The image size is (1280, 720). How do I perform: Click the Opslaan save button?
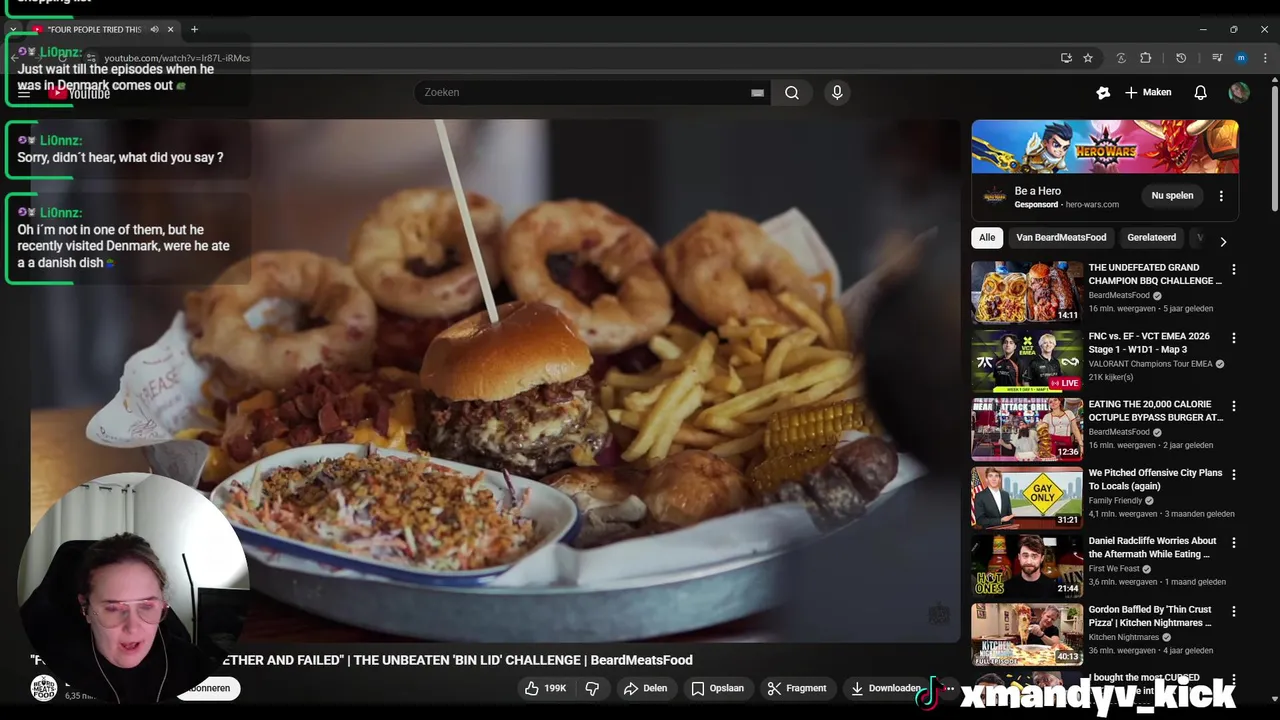717,688
